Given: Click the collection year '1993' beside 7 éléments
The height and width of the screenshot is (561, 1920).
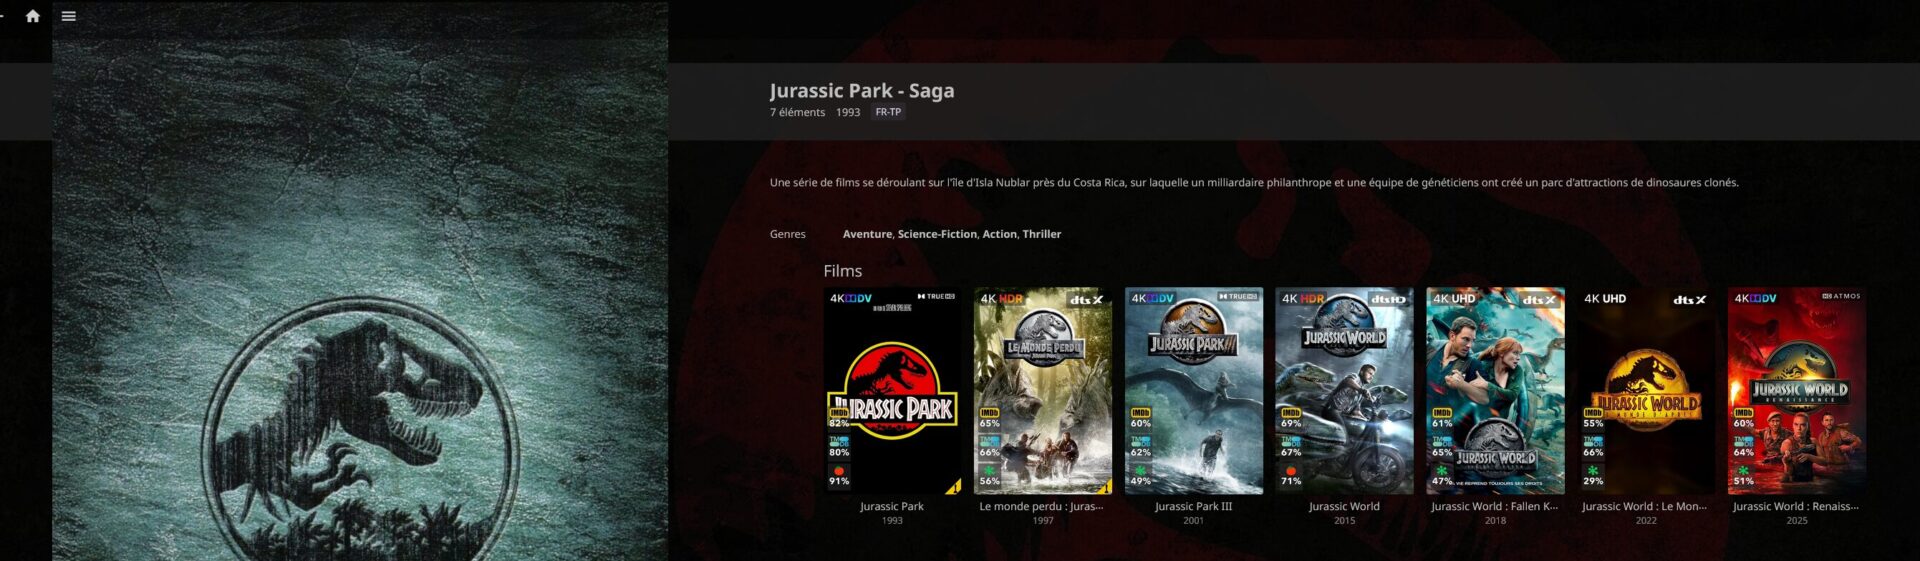Looking at the screenshot, I should point(848,112).
